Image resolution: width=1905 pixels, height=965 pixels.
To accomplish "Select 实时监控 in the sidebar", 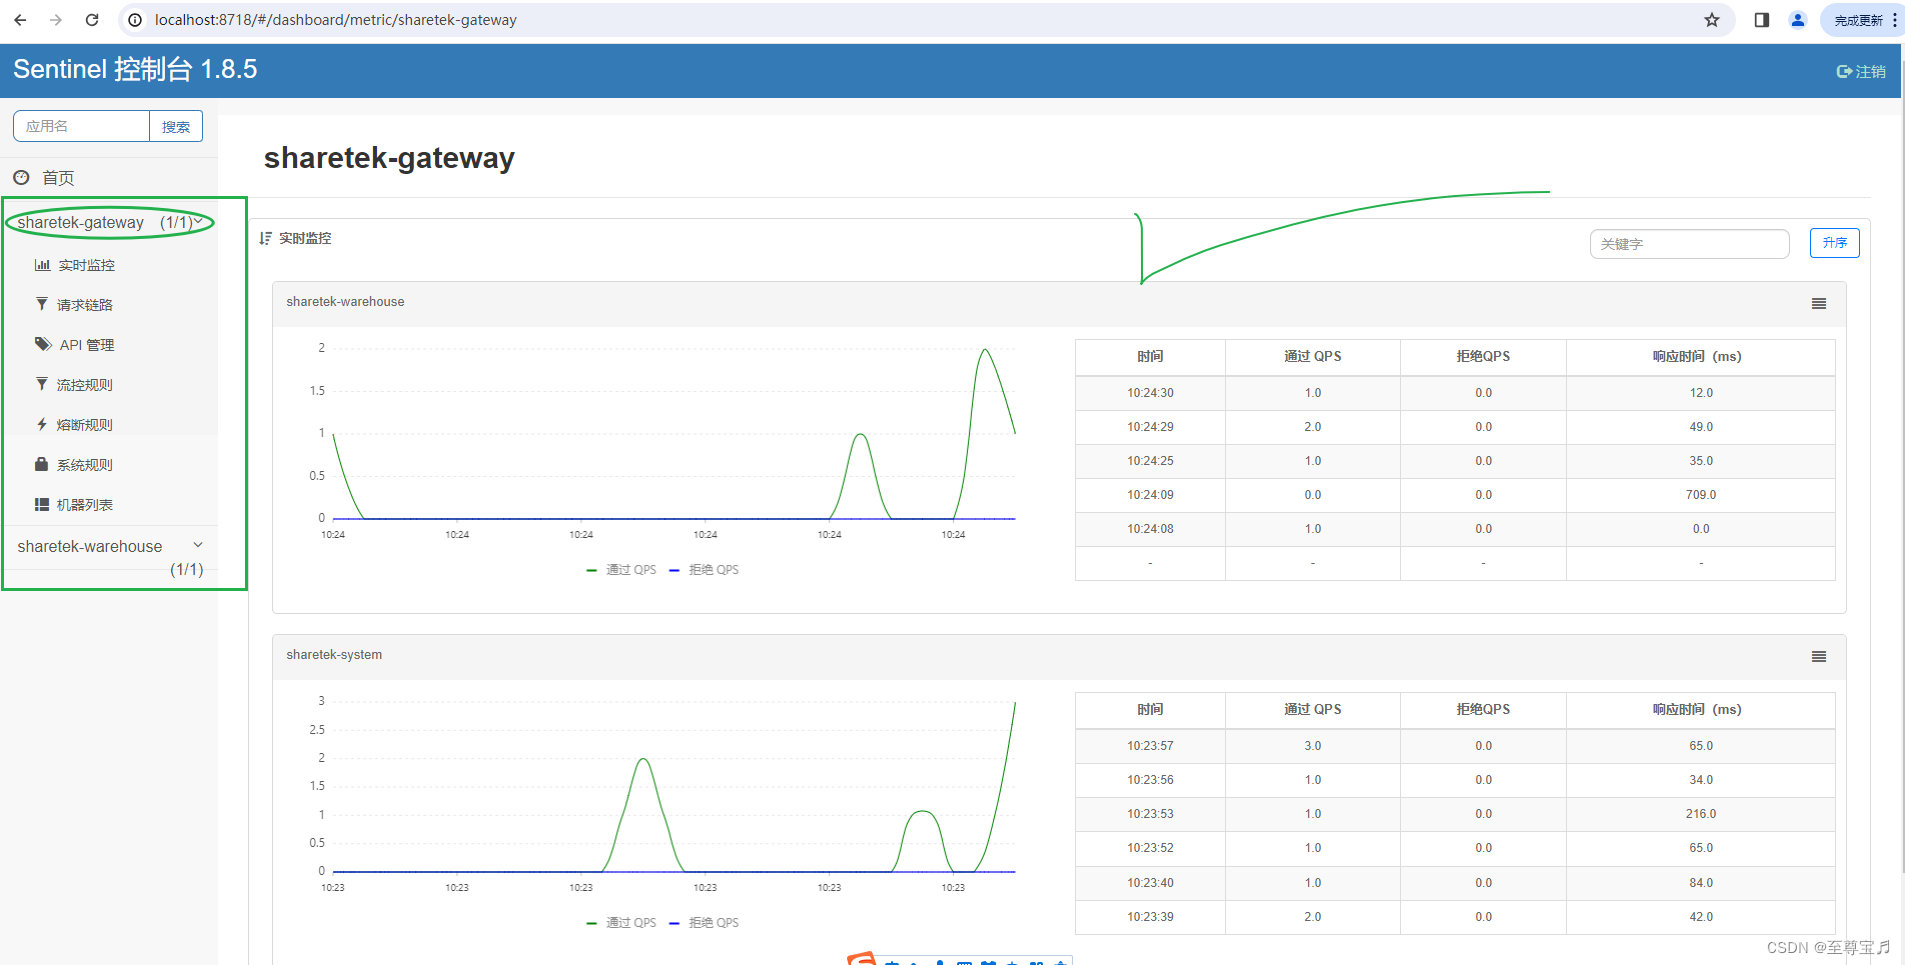I will [x=85, y=264].
